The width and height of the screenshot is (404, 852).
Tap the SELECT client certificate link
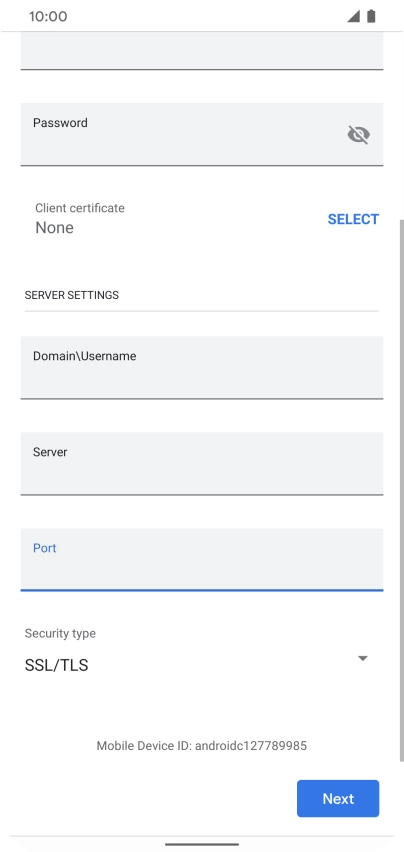pyautogui.click(x=353, y=219)
